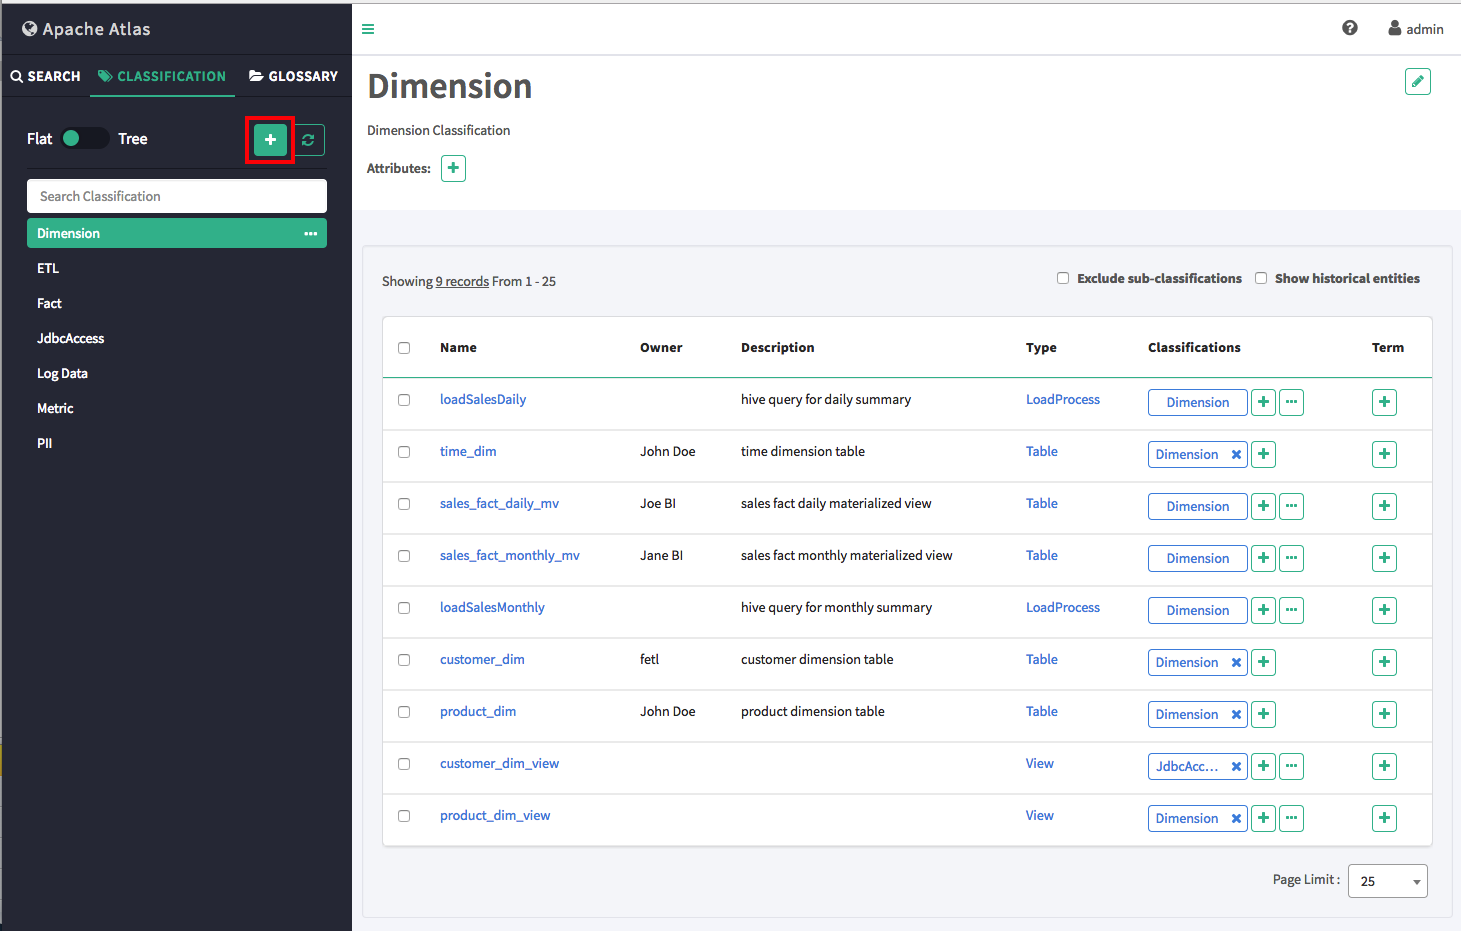Screen dimensions: 1461x931
Task: Click the 9 records link
Action: (462, 281)
